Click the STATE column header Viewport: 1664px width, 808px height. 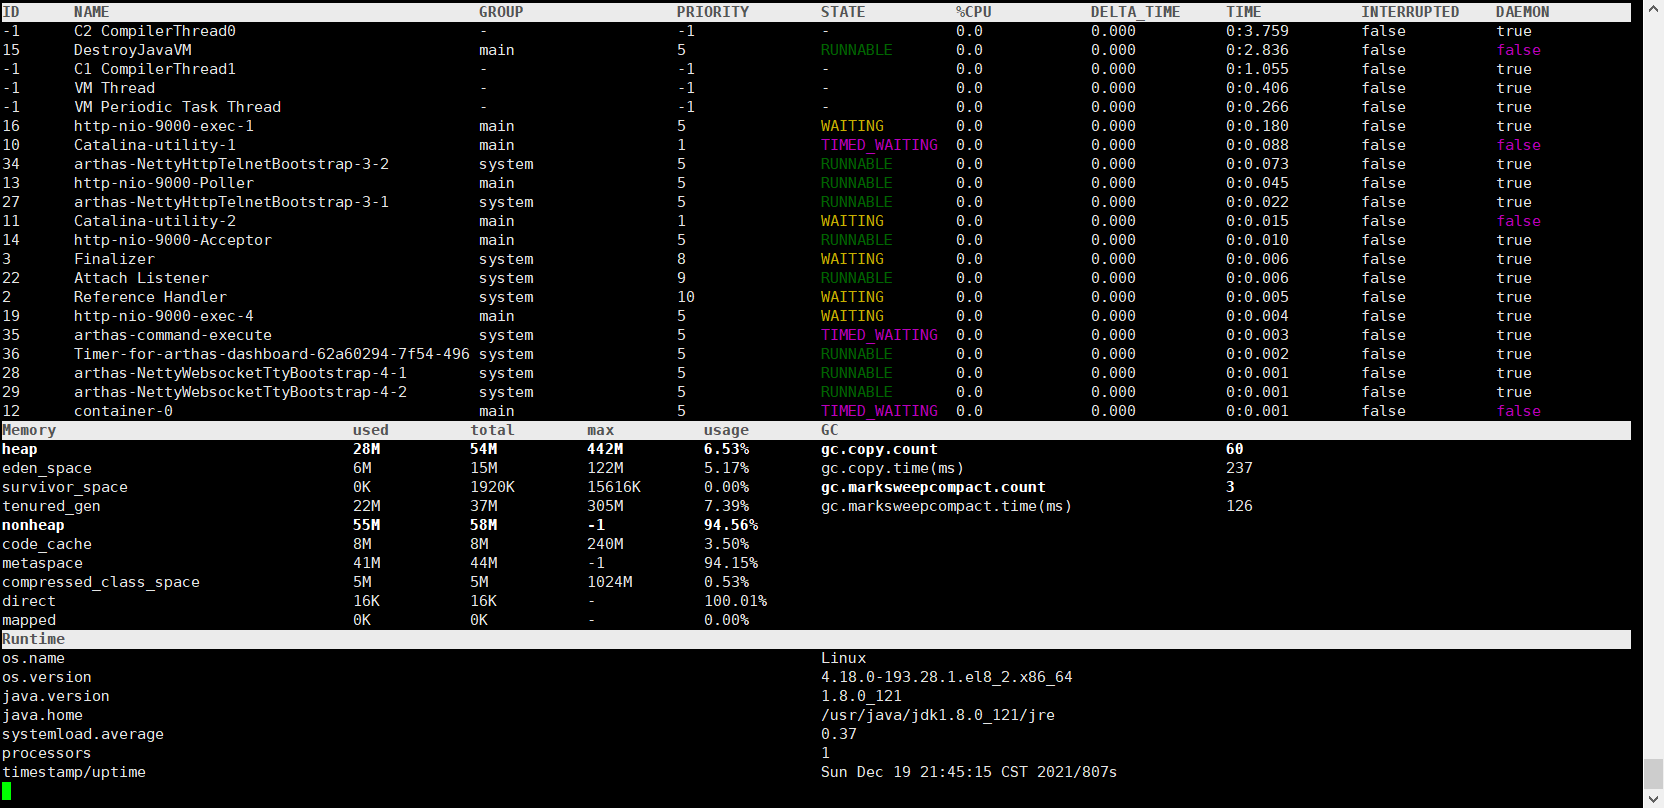[843, 12]
